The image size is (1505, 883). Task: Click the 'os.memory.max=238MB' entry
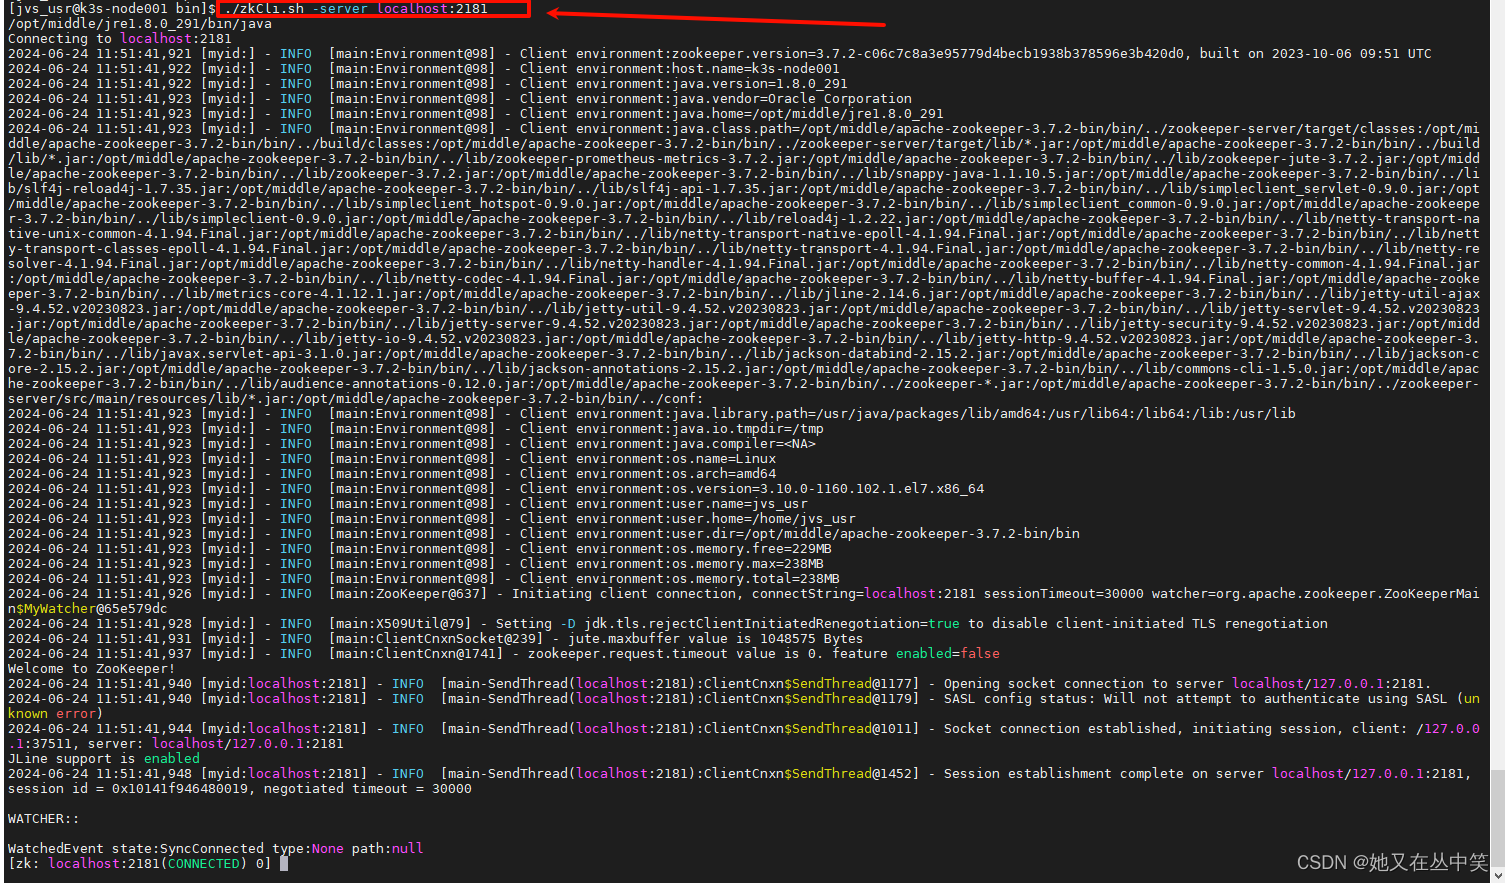[748, 563]
